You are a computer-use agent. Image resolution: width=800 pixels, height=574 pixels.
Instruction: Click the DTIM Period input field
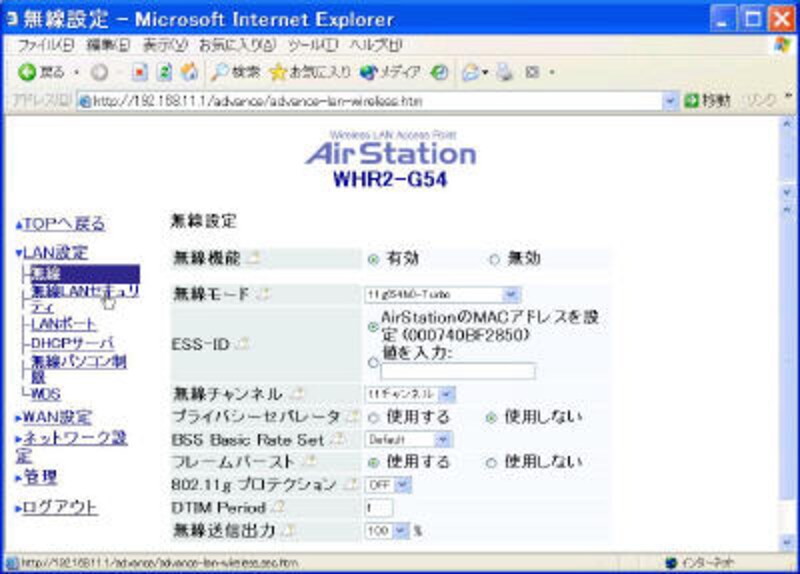(x=379, y=508)
